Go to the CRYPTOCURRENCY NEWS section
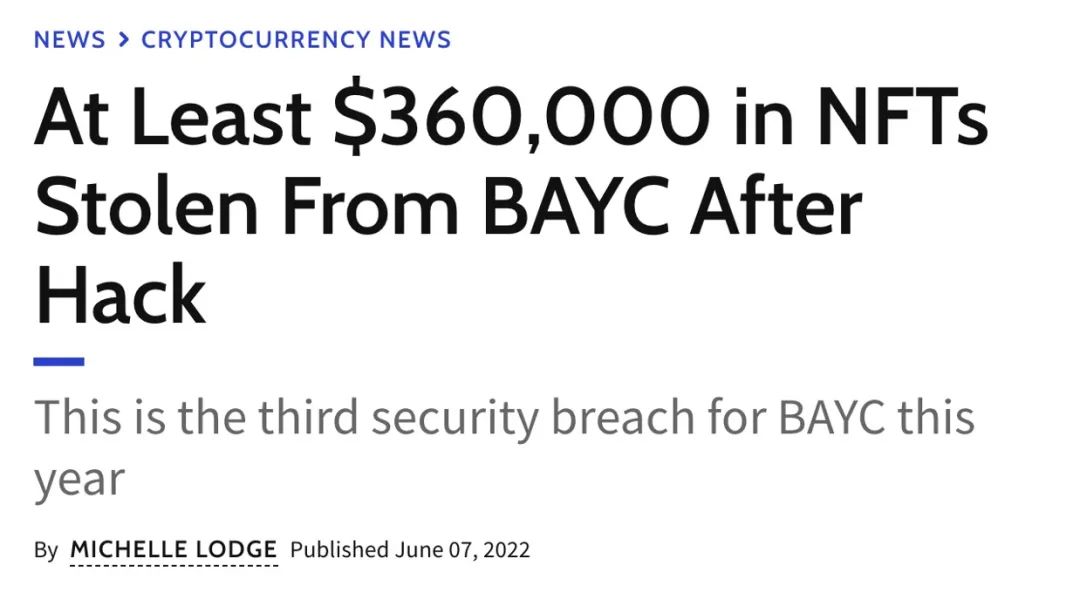This screenshot has height=593, width=1080. pos(296,40)
